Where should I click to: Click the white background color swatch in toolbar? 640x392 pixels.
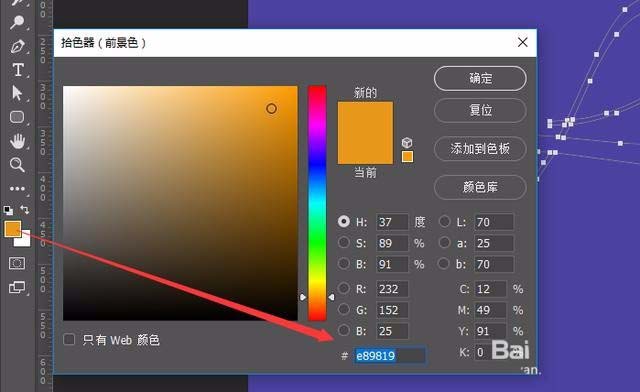coord(24,241)
